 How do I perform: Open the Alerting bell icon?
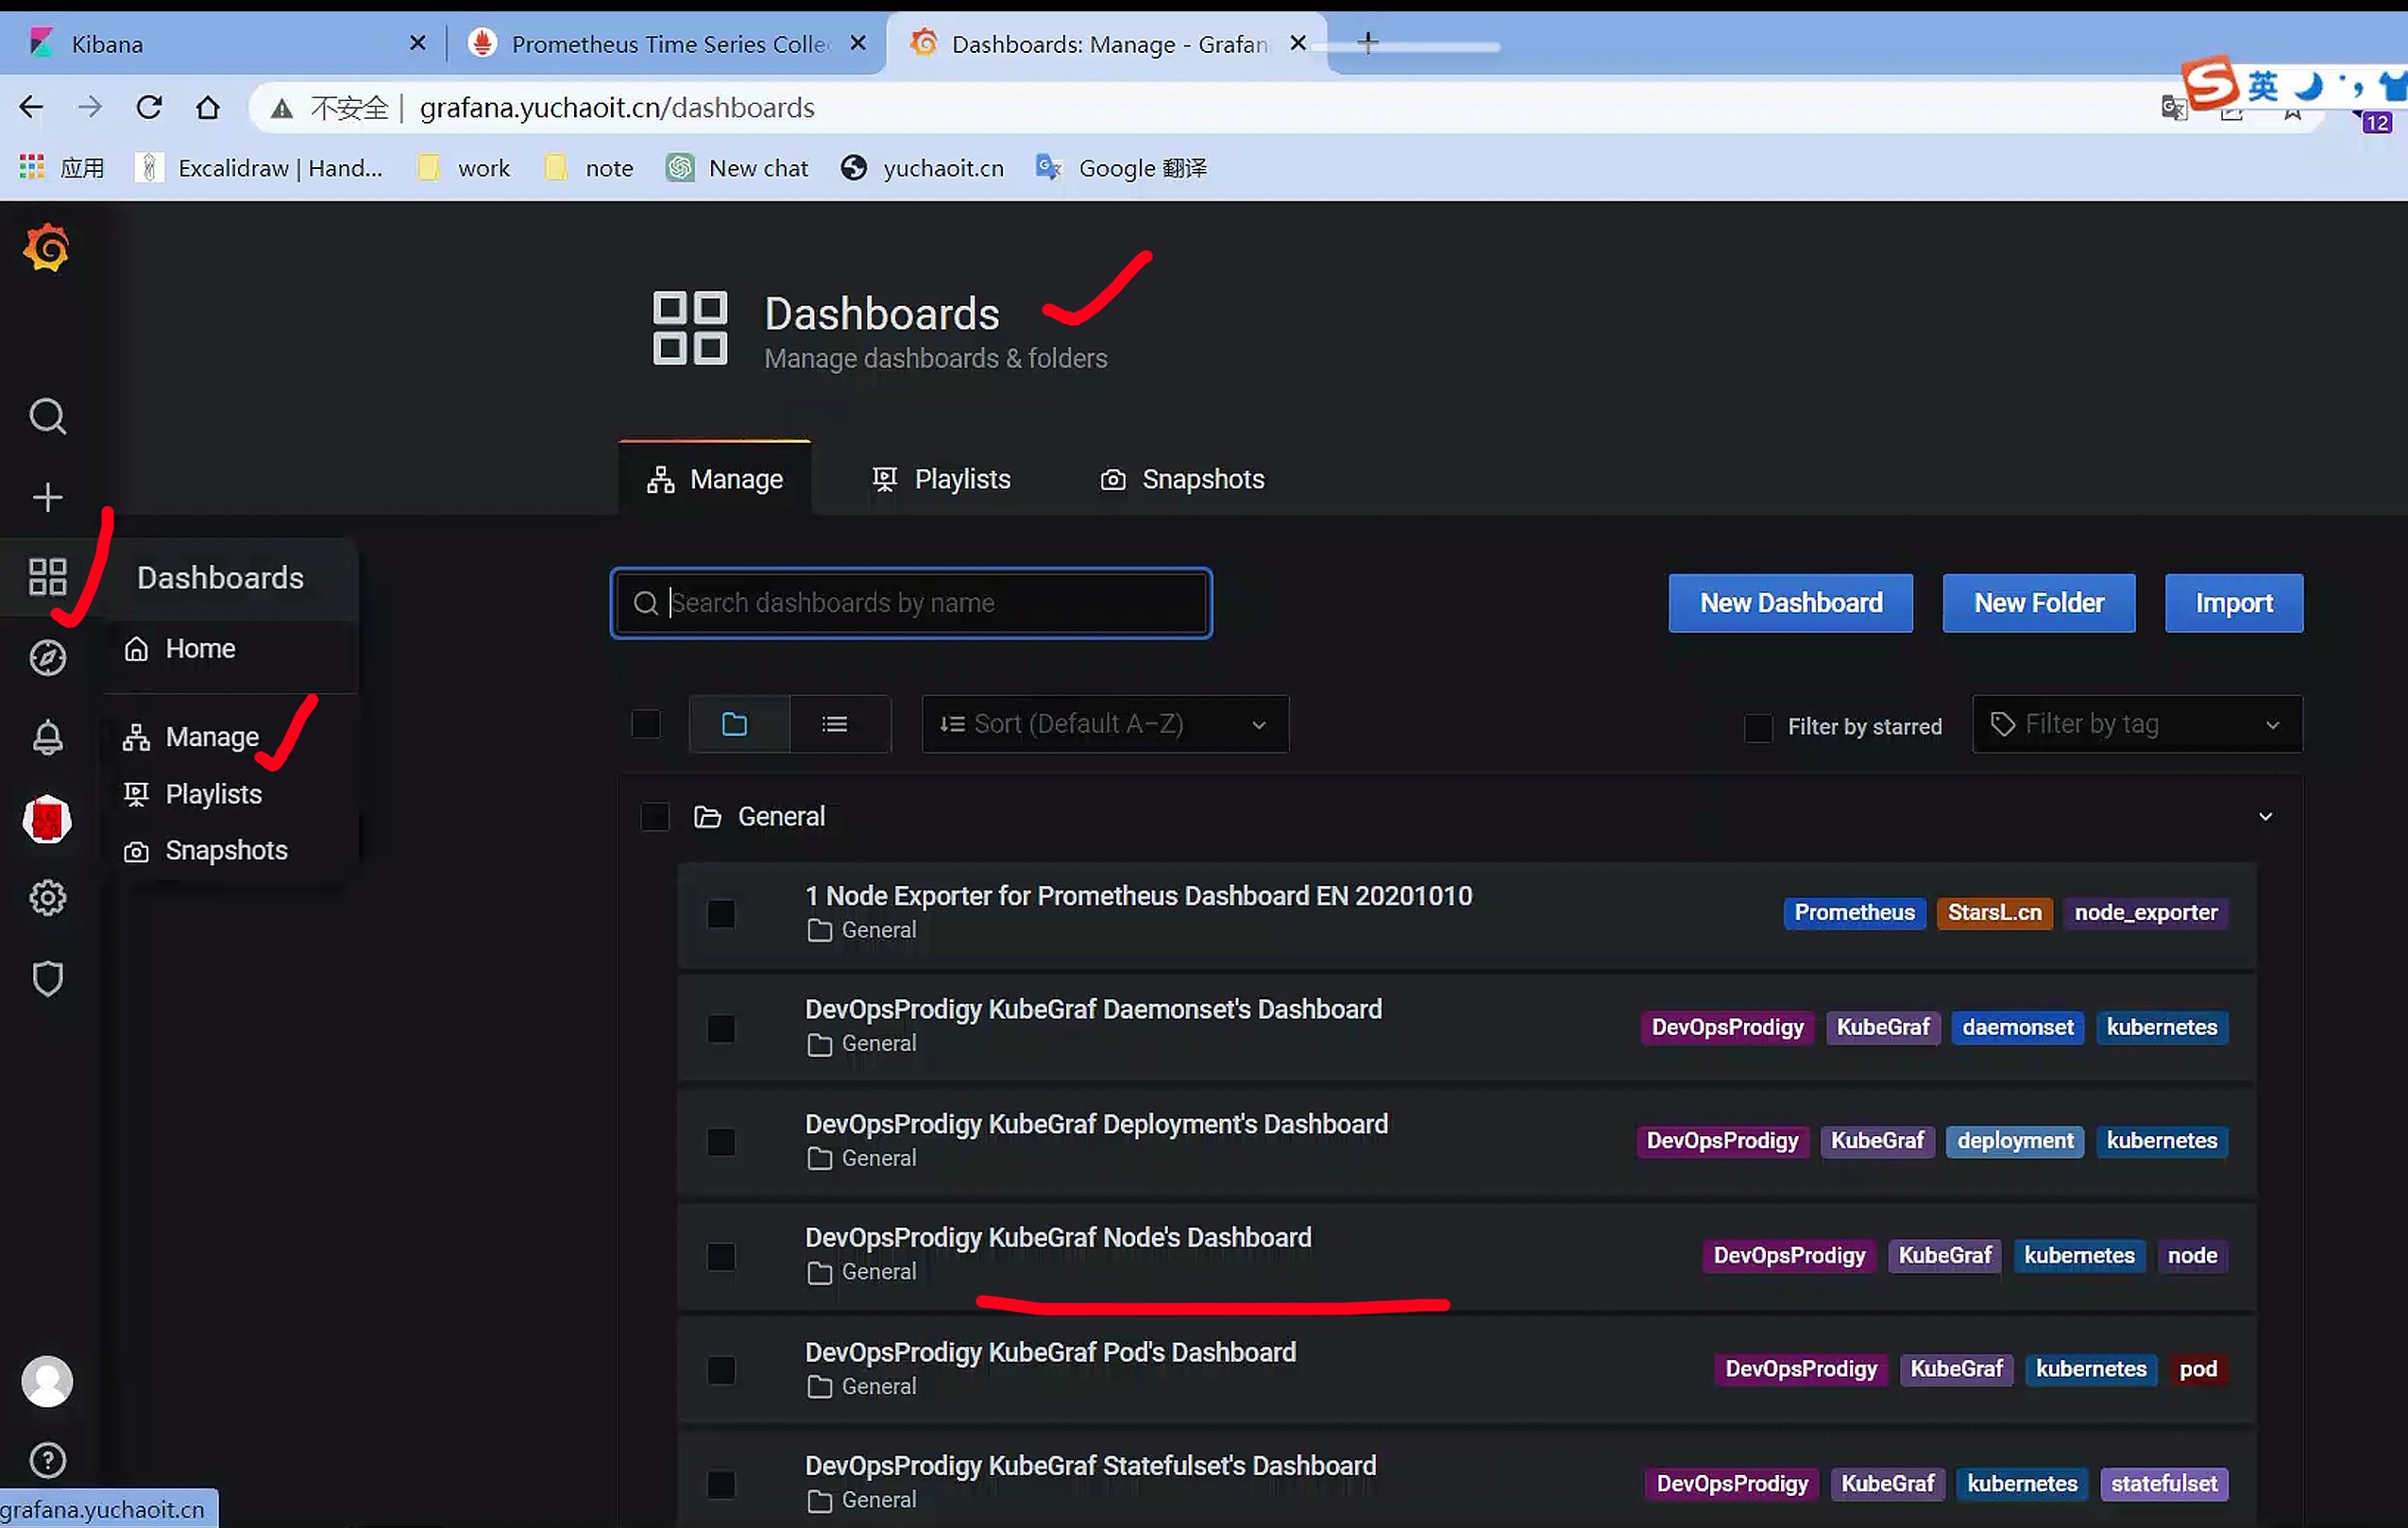point(47,738)
